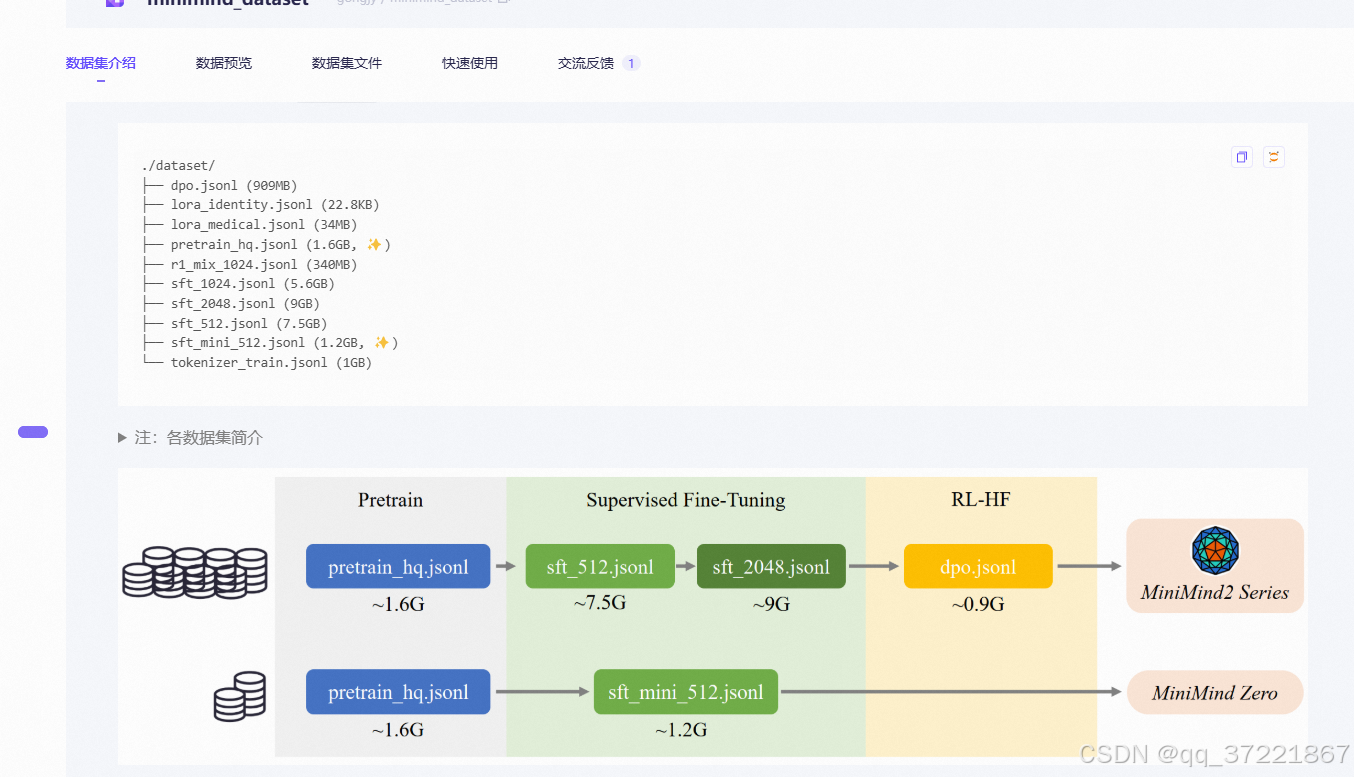Click the Pretrain heading in the diagram
Screen dimensions: 1354x777
(390, 500)
